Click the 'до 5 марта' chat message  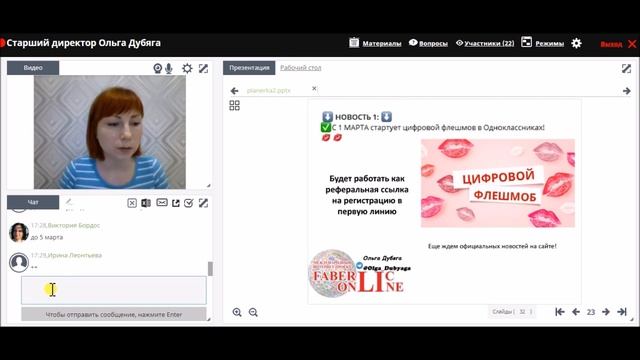click(x=47, y=237)
